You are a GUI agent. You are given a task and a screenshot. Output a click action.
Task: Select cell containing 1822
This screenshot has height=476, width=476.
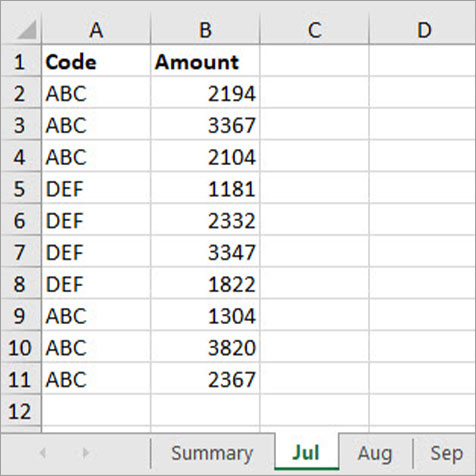[x=205, y=283]
